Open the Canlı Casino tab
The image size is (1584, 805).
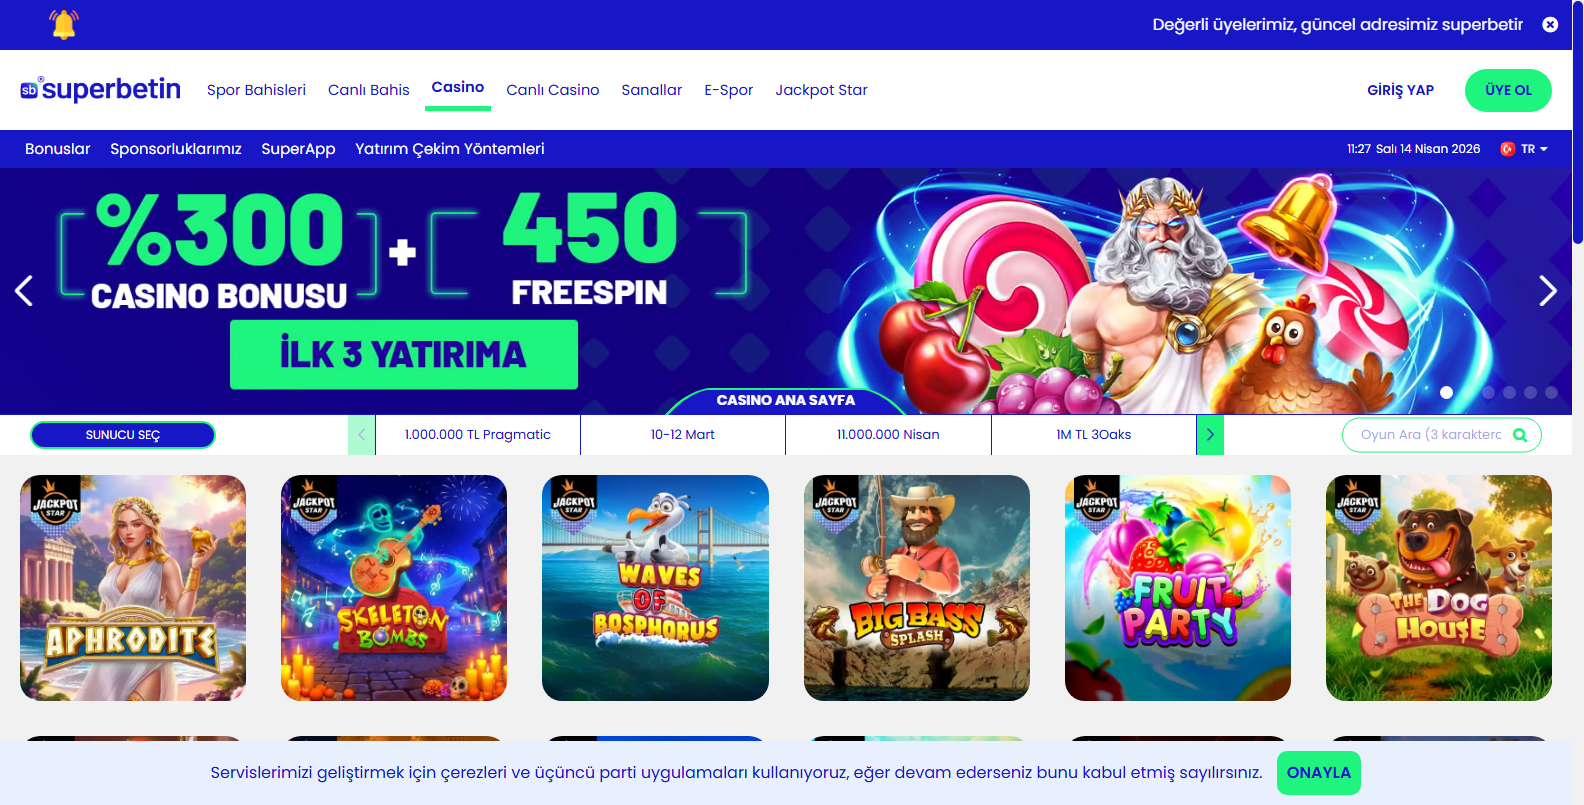(x=553, y=90)
